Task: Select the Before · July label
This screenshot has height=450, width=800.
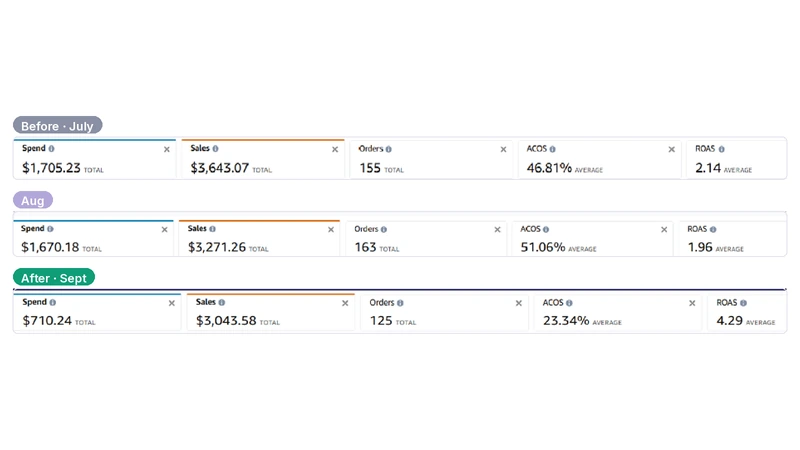Action: pyautogui.click(x=58, y=126)
